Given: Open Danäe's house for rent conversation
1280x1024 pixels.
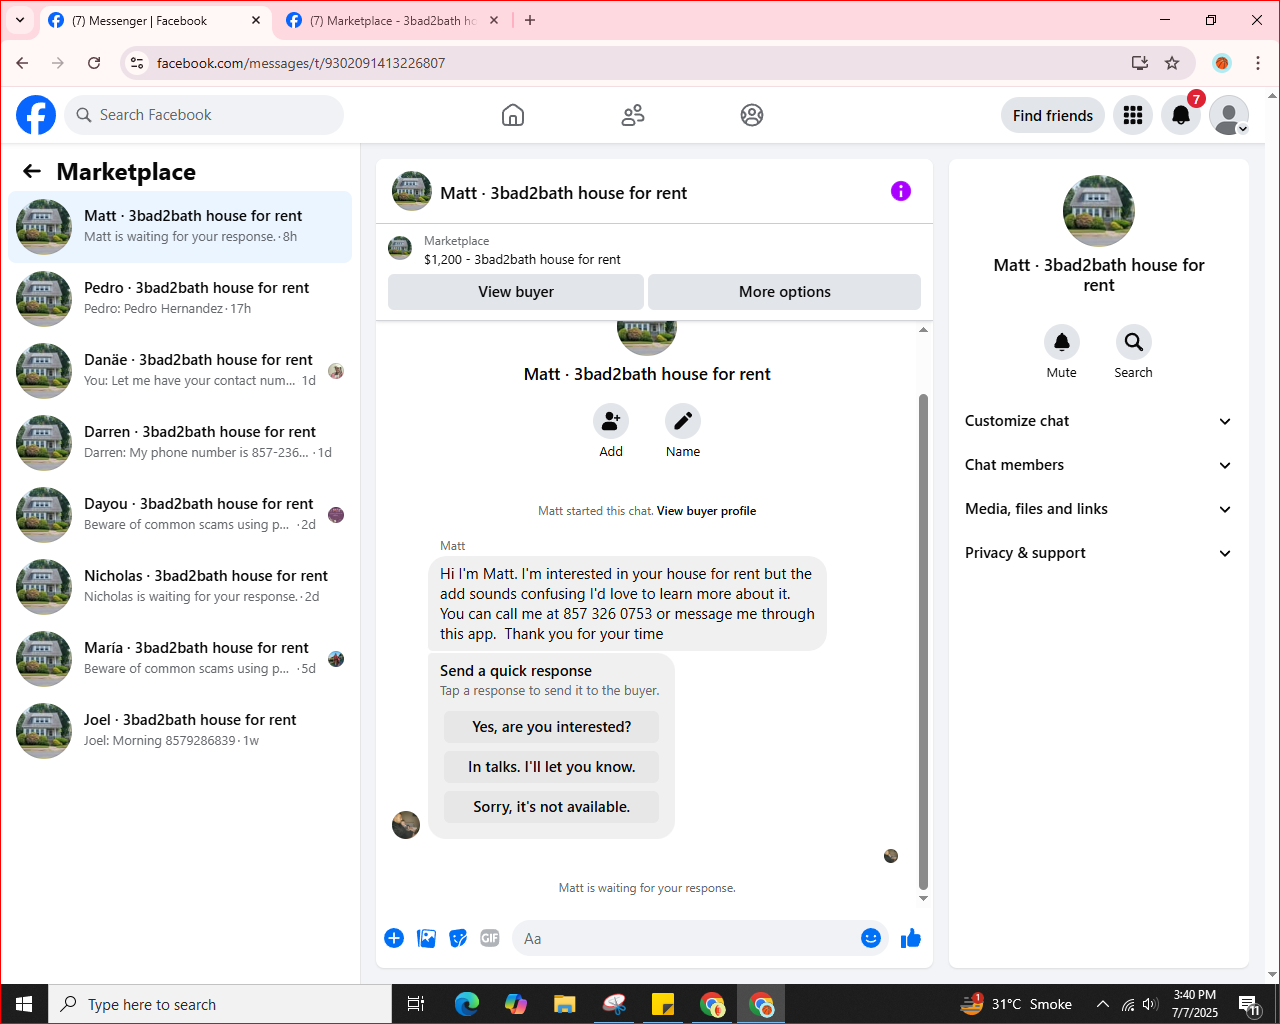Looking at the screenshot, I should point(180,371).
